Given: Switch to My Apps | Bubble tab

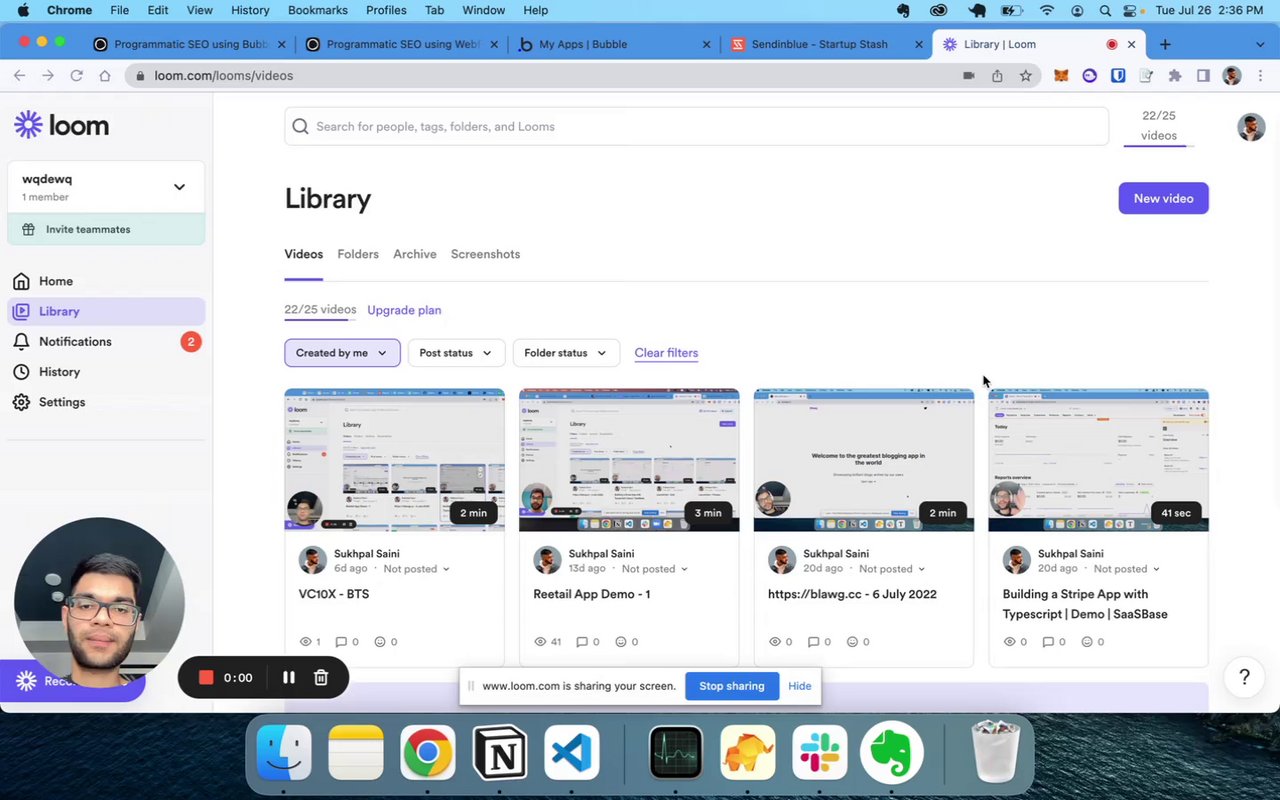Looking at the screenshot, I should (x=615, y=44).
